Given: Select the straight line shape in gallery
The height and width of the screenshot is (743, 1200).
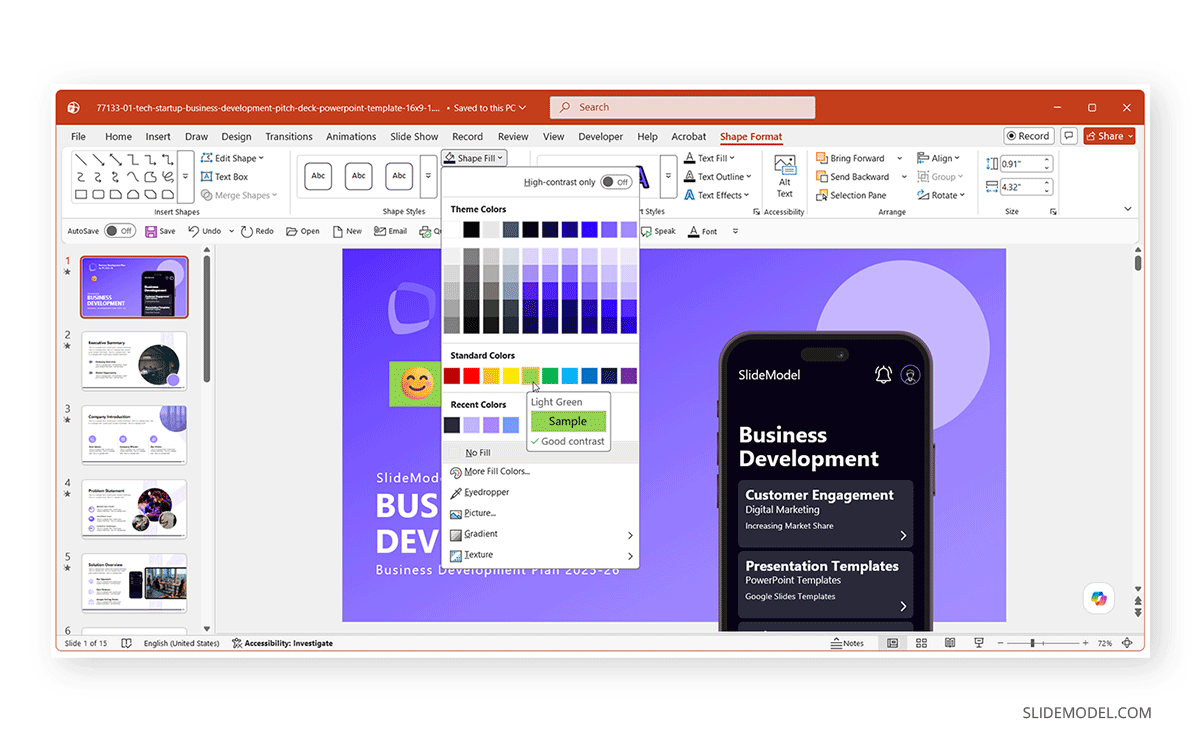Looking at the screenshot, I should [x=81, y=159].
